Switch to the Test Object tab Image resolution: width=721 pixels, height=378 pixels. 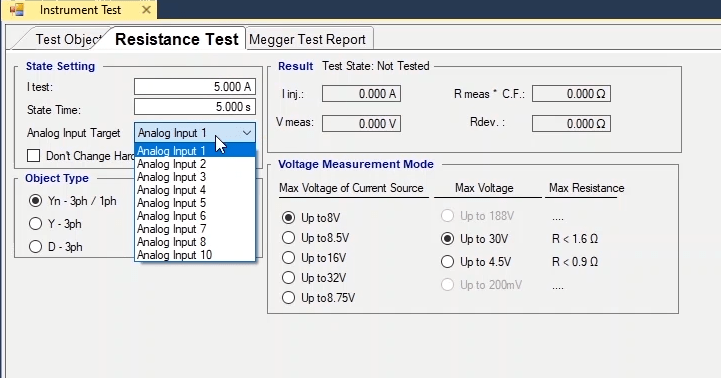coord(67,40)
